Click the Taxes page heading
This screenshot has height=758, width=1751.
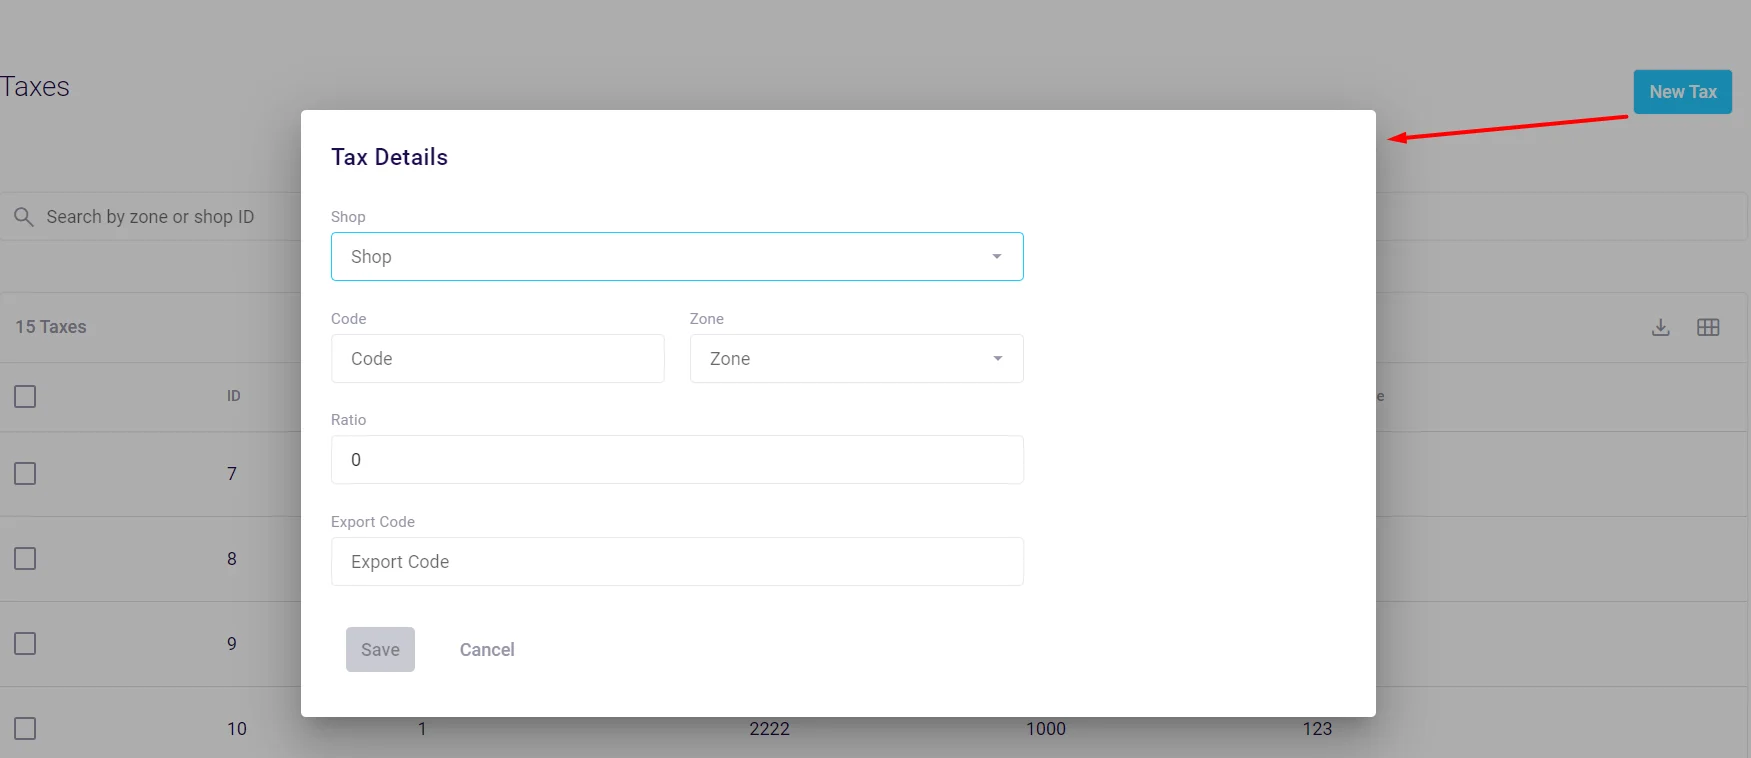click(35, 87)
